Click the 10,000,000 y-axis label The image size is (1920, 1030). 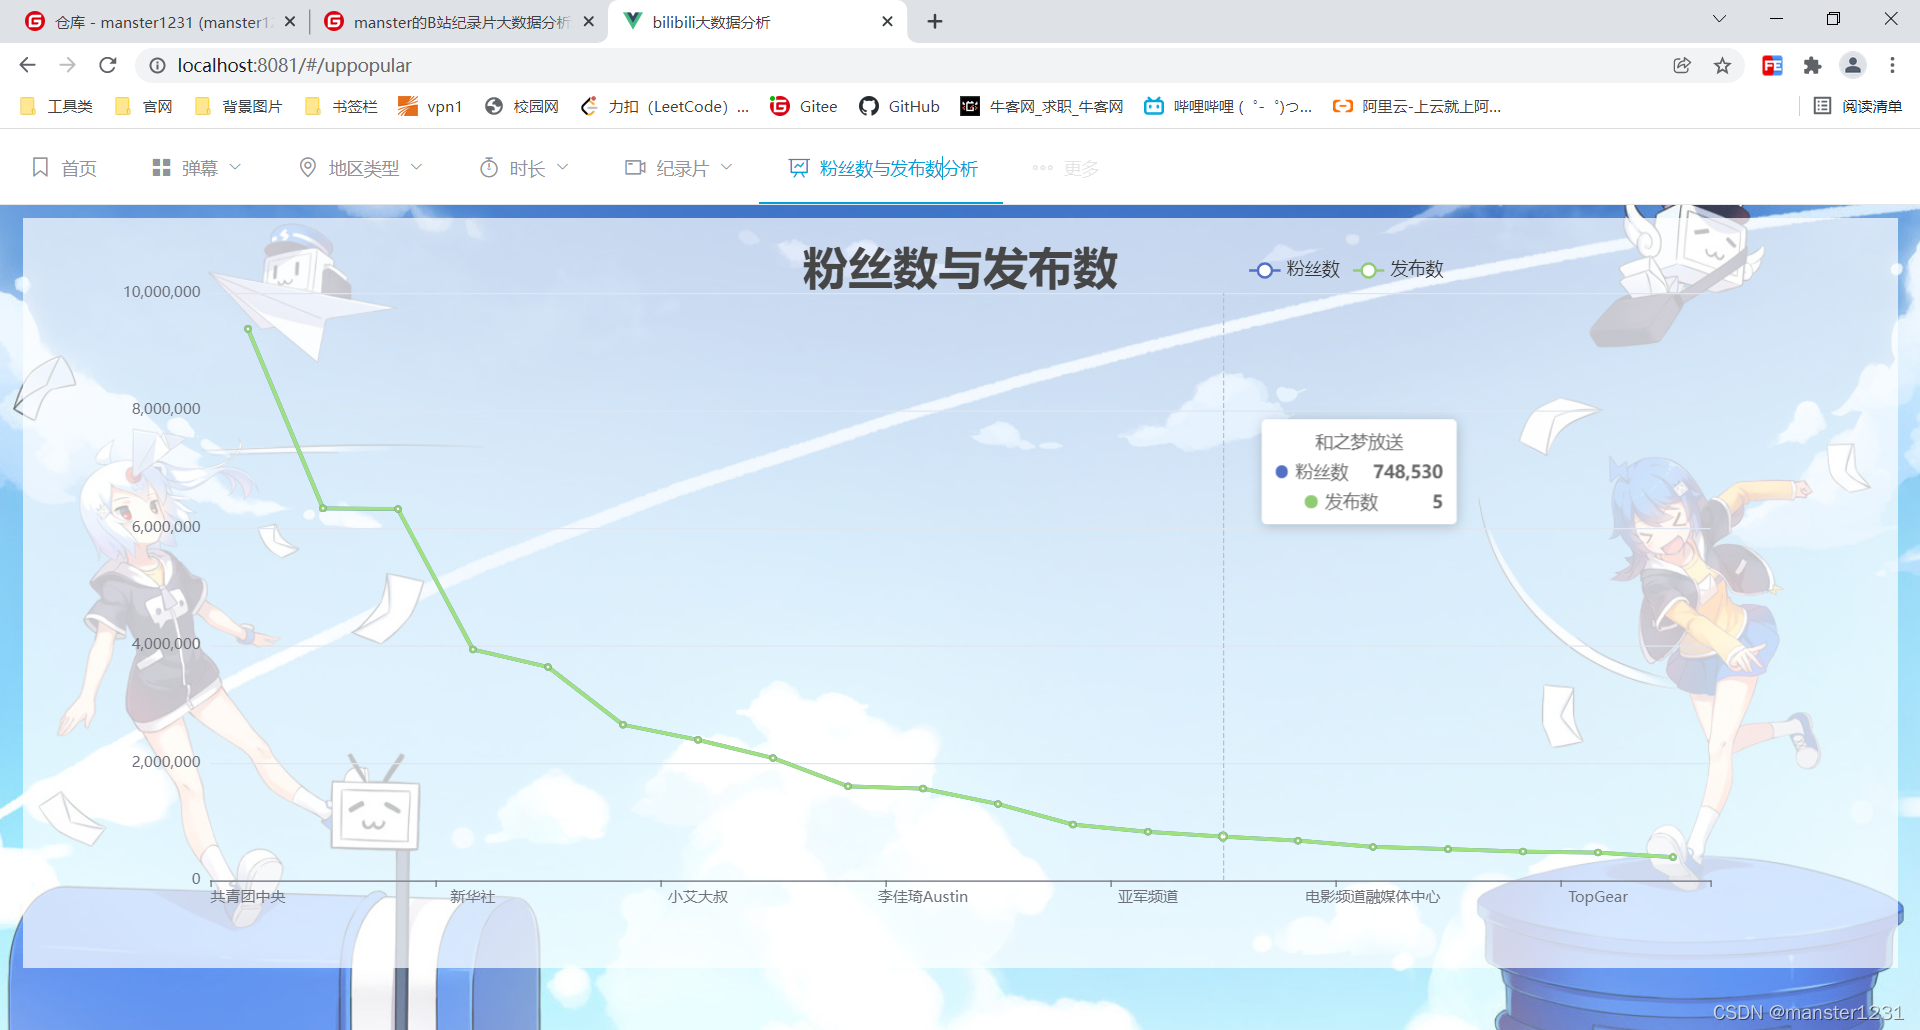pyautogui.click(x=162, y=292)
